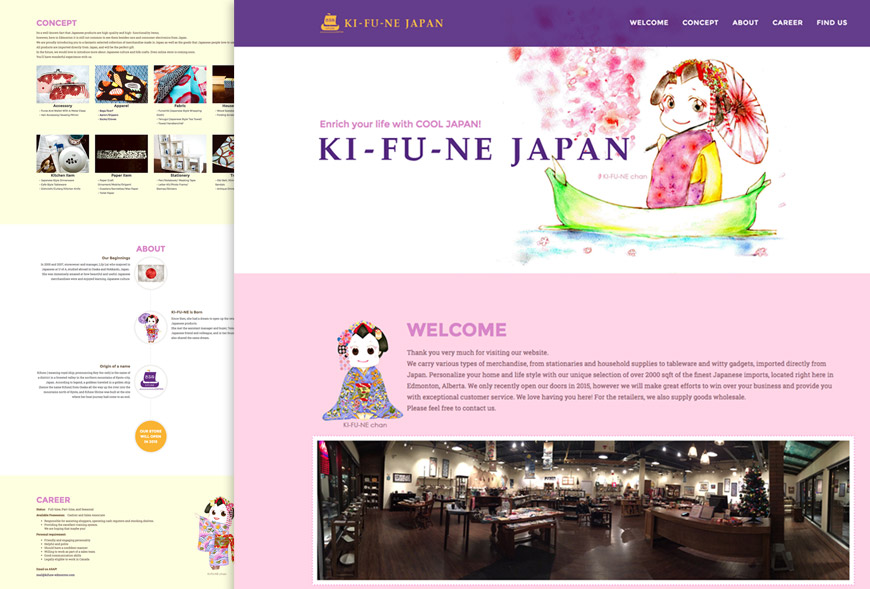Navigate to FIND US in the header
Viewport: 870px width, 589px height.
(x=832, y=23)
